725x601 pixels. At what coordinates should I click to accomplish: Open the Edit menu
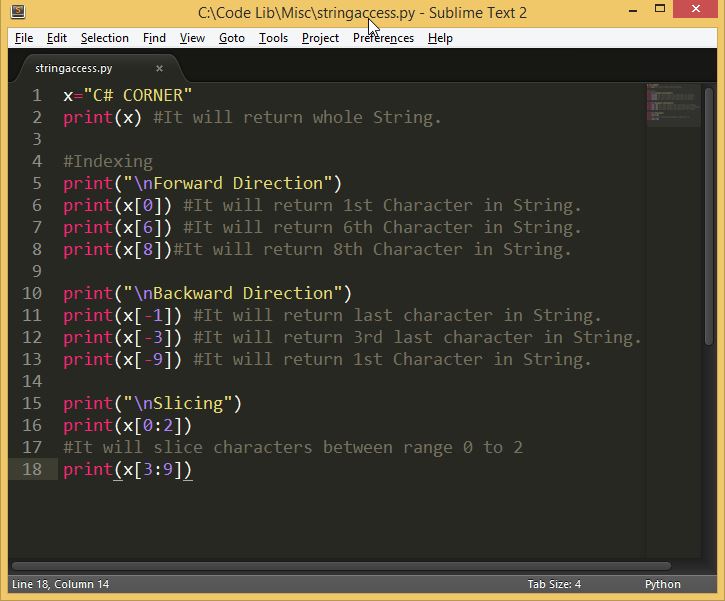click(x=57, y=38)
